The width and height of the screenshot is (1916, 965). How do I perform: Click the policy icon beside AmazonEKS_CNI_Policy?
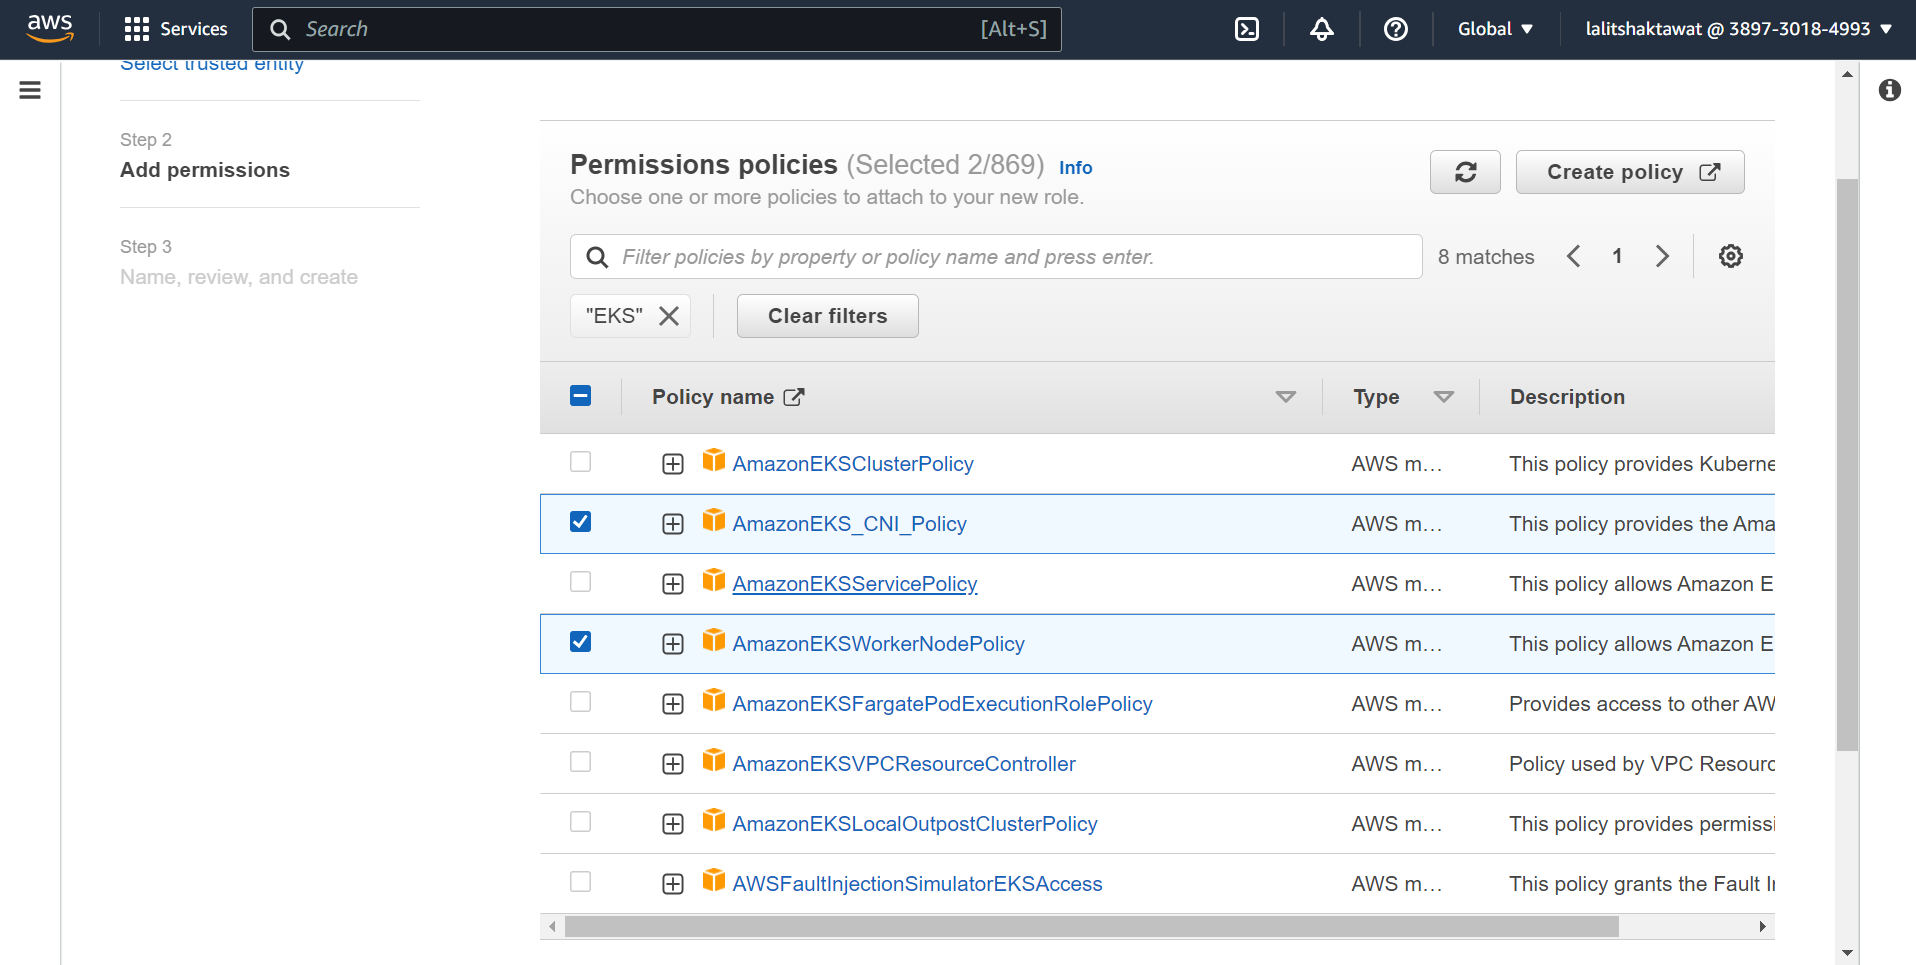pos(714,520)
